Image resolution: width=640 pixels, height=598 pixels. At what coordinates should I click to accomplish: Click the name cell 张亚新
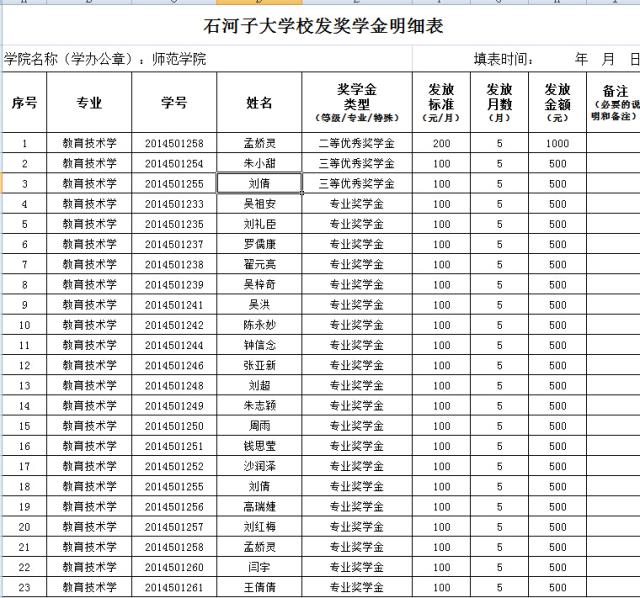[x=259, y=365]
